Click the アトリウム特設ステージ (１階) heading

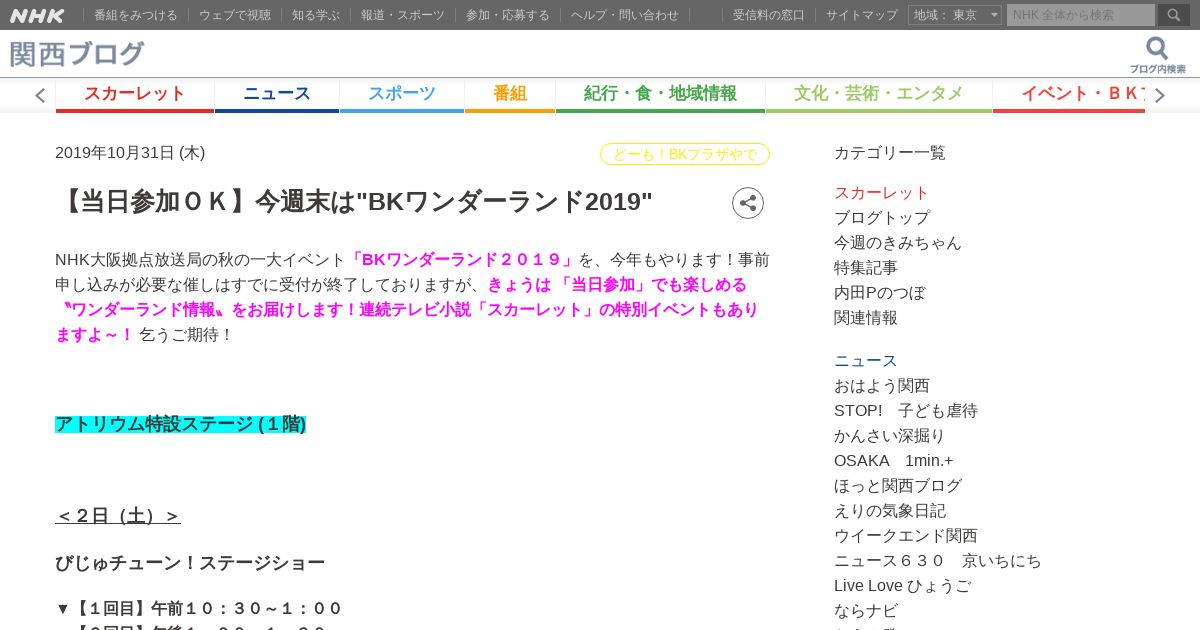coord(181,424)
